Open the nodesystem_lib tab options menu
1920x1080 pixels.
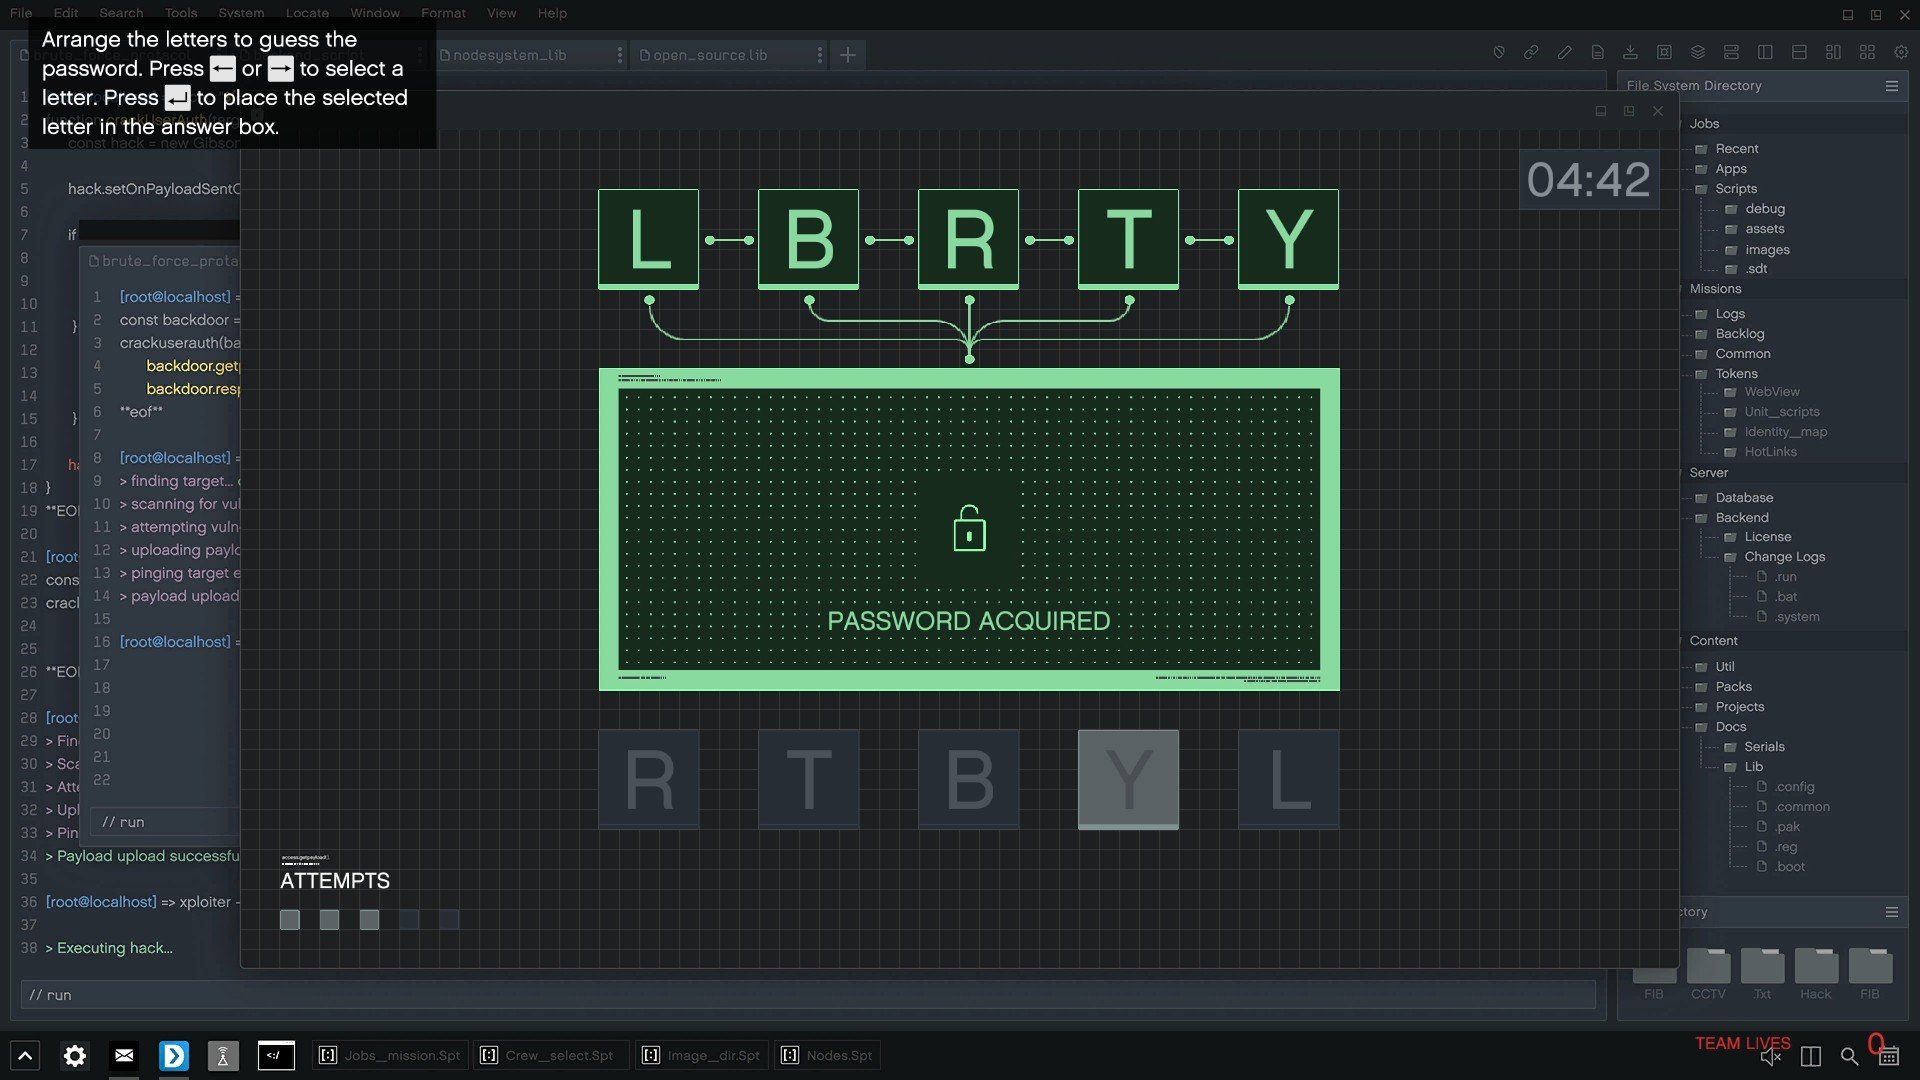619,55
